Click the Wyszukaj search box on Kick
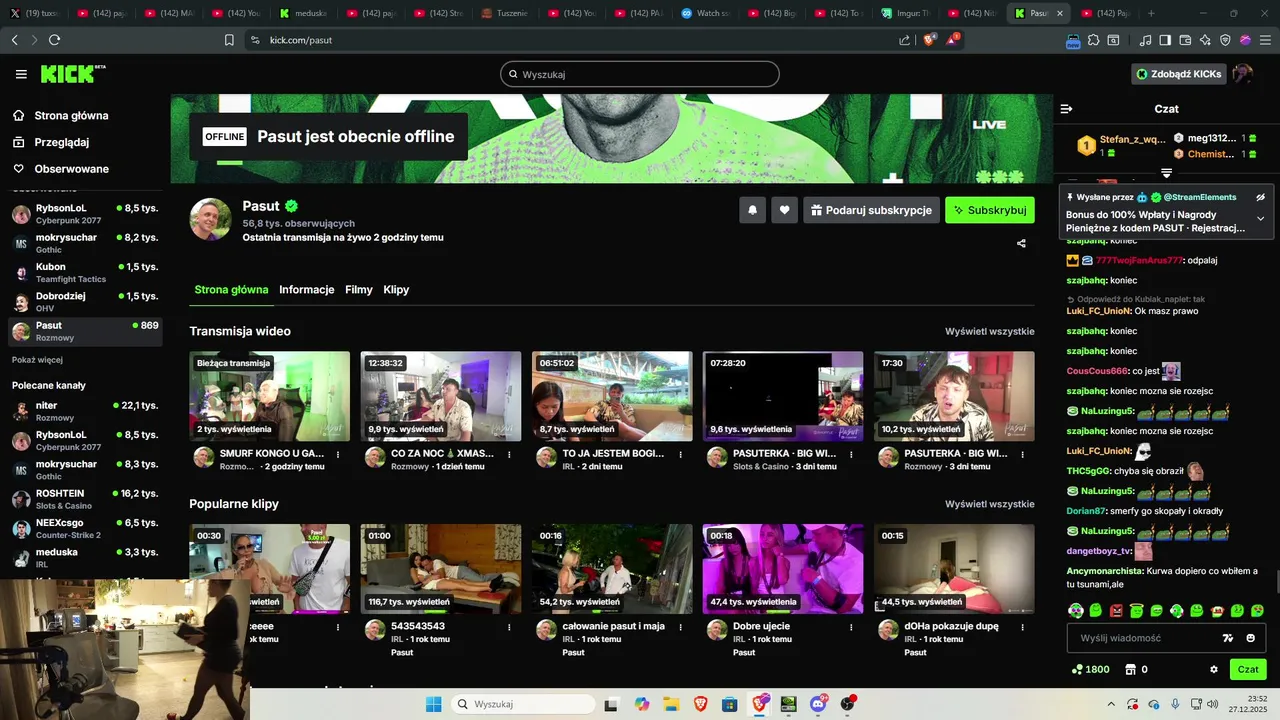Image resolution: width=1280 pixels, height=720 pixels. tap(639, 74)
